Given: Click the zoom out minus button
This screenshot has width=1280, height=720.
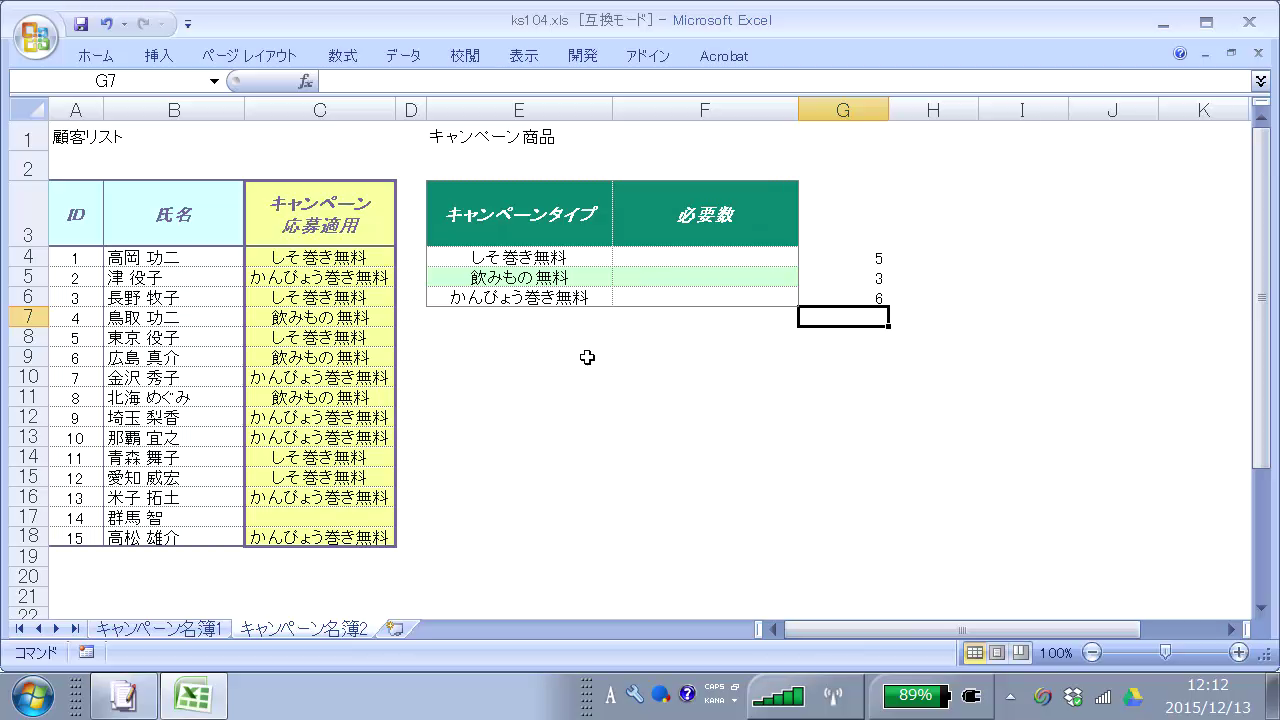Looking at the screenshot, I should pyautogui.click(x=1092, y=653).
